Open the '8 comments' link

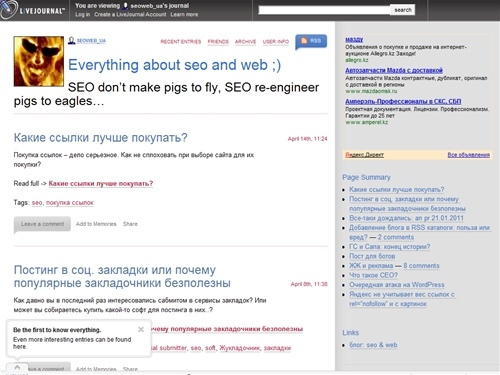pos(421,266)
